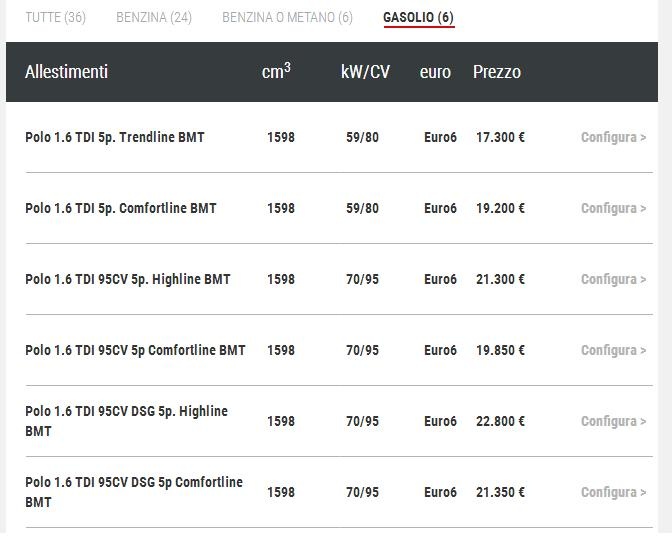Viewport: 672px width, 542px height.
Task: Select the Polo 1.6 TDI 95CV DSG 5p Comfortline BMT name
Action: coord(134,492)
